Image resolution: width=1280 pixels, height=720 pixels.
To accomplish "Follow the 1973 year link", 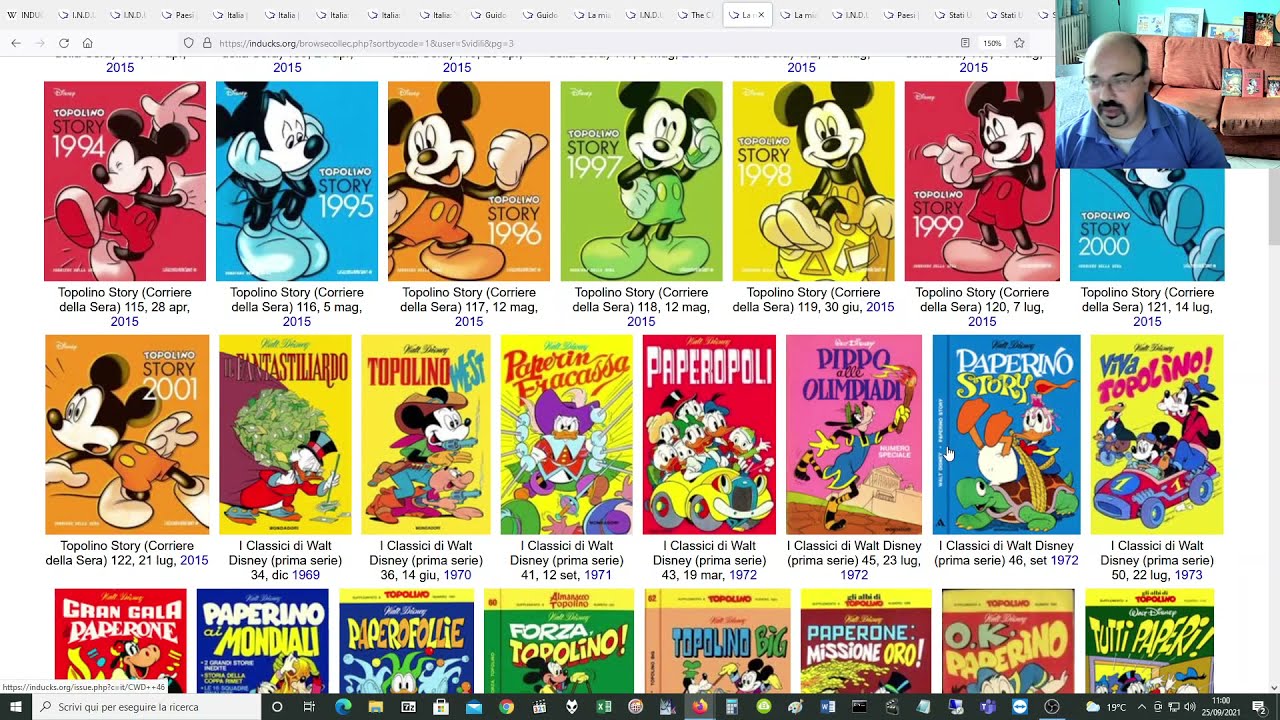I will click(x=1188, y=575).
